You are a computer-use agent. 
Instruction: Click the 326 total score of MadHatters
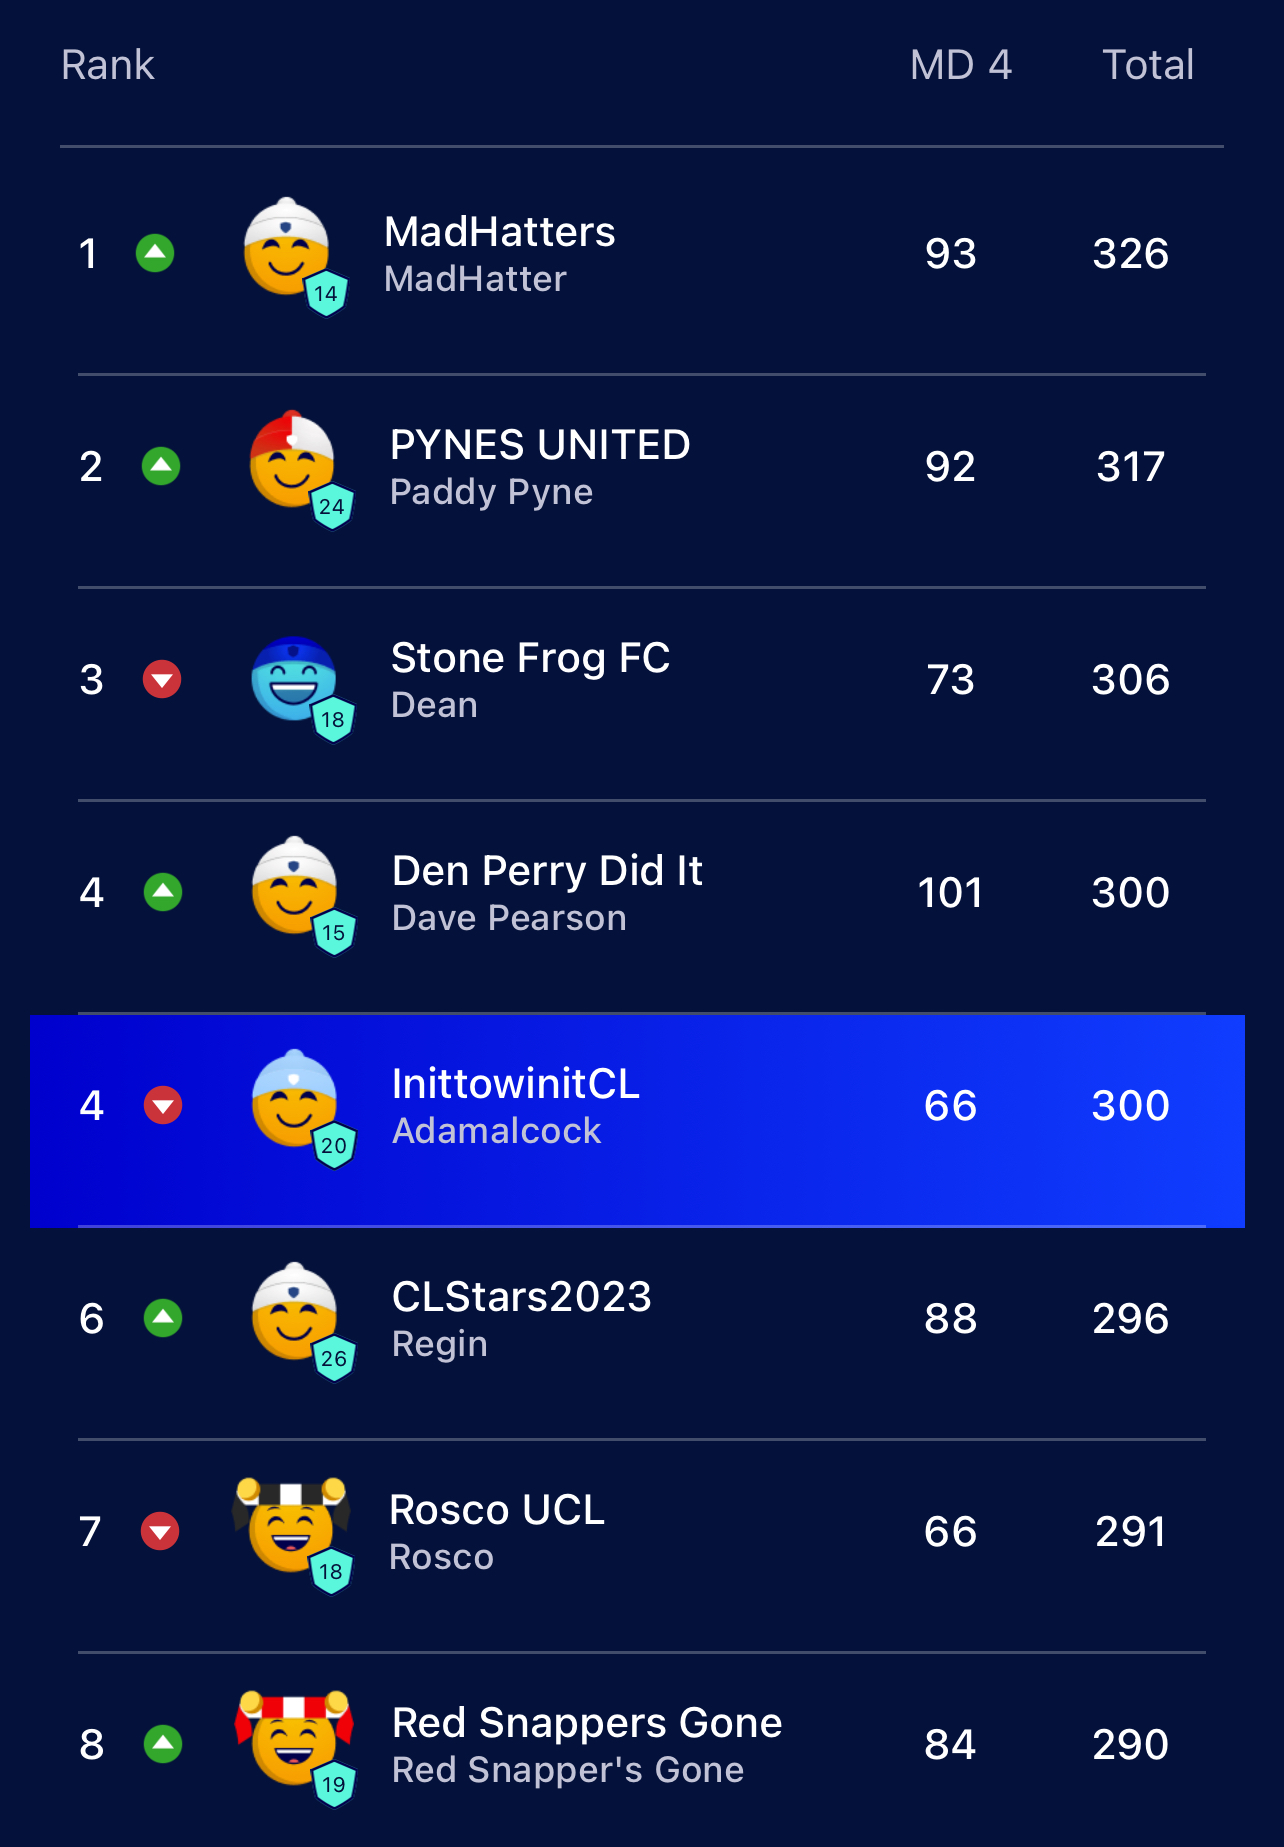[x=1131, y=254]
